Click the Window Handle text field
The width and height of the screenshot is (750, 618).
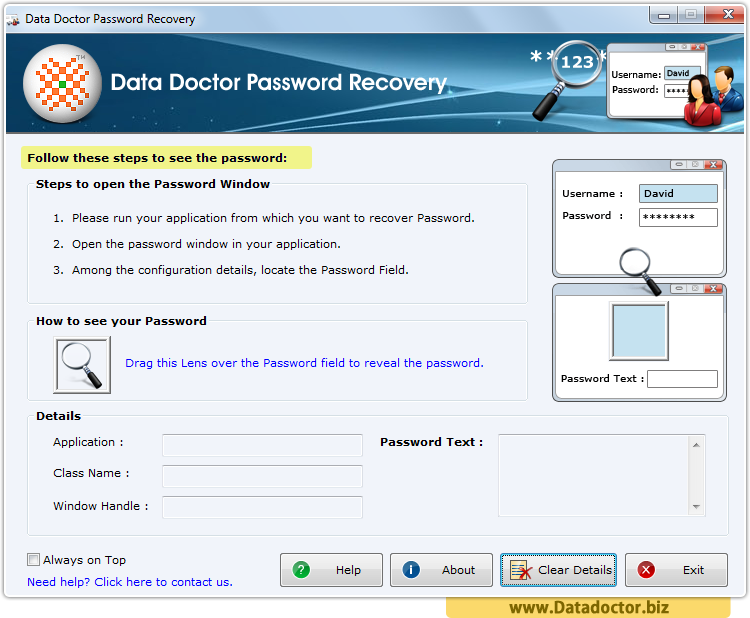point(262,507)
